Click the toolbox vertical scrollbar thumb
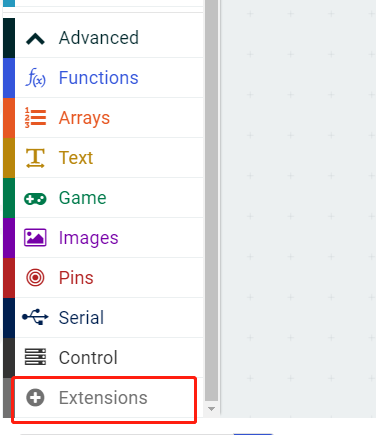 pyautogui.click(x=211, y=201)
